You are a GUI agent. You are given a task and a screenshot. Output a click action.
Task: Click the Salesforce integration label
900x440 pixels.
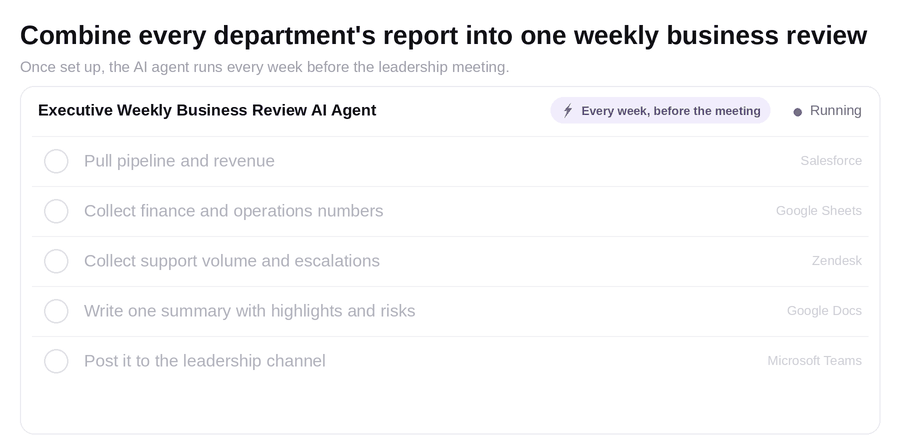(x=831, y=161)
